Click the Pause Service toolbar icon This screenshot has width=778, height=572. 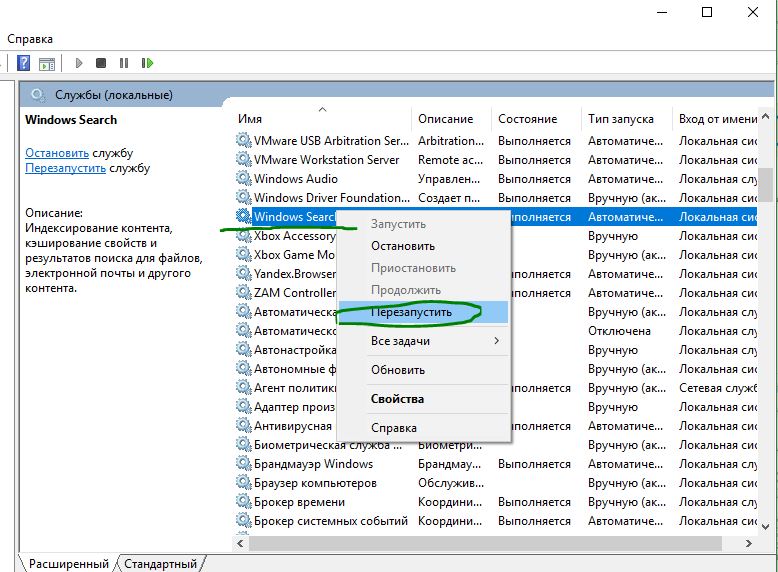124,63
